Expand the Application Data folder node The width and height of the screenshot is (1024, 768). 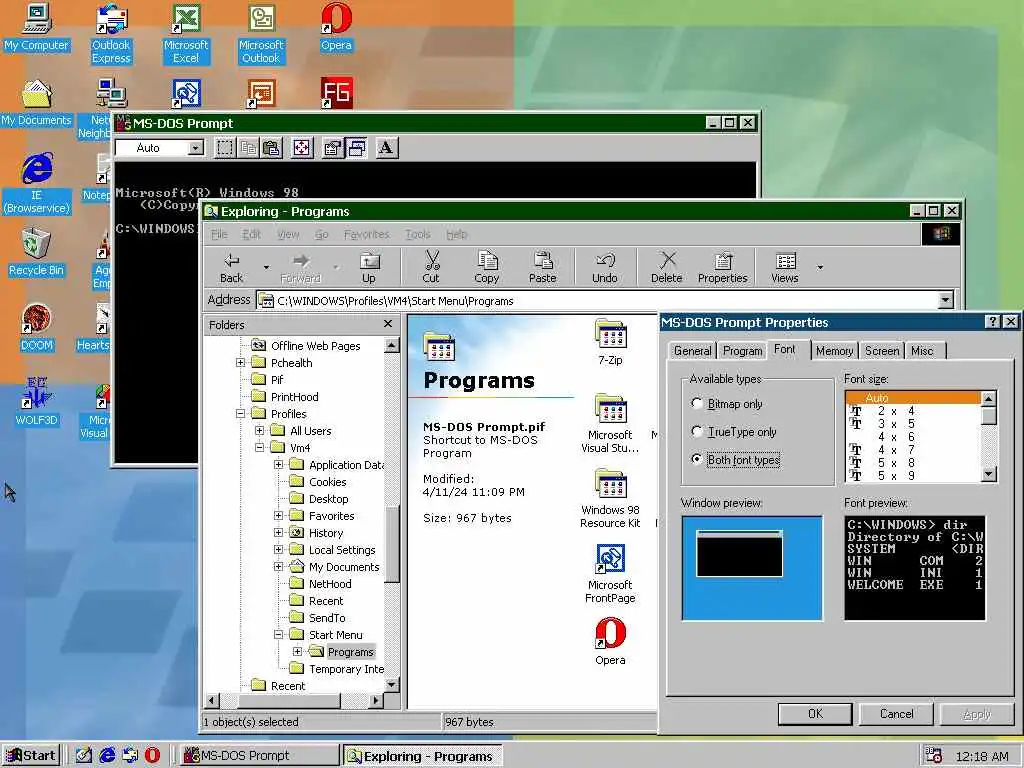tap(278, 464)
